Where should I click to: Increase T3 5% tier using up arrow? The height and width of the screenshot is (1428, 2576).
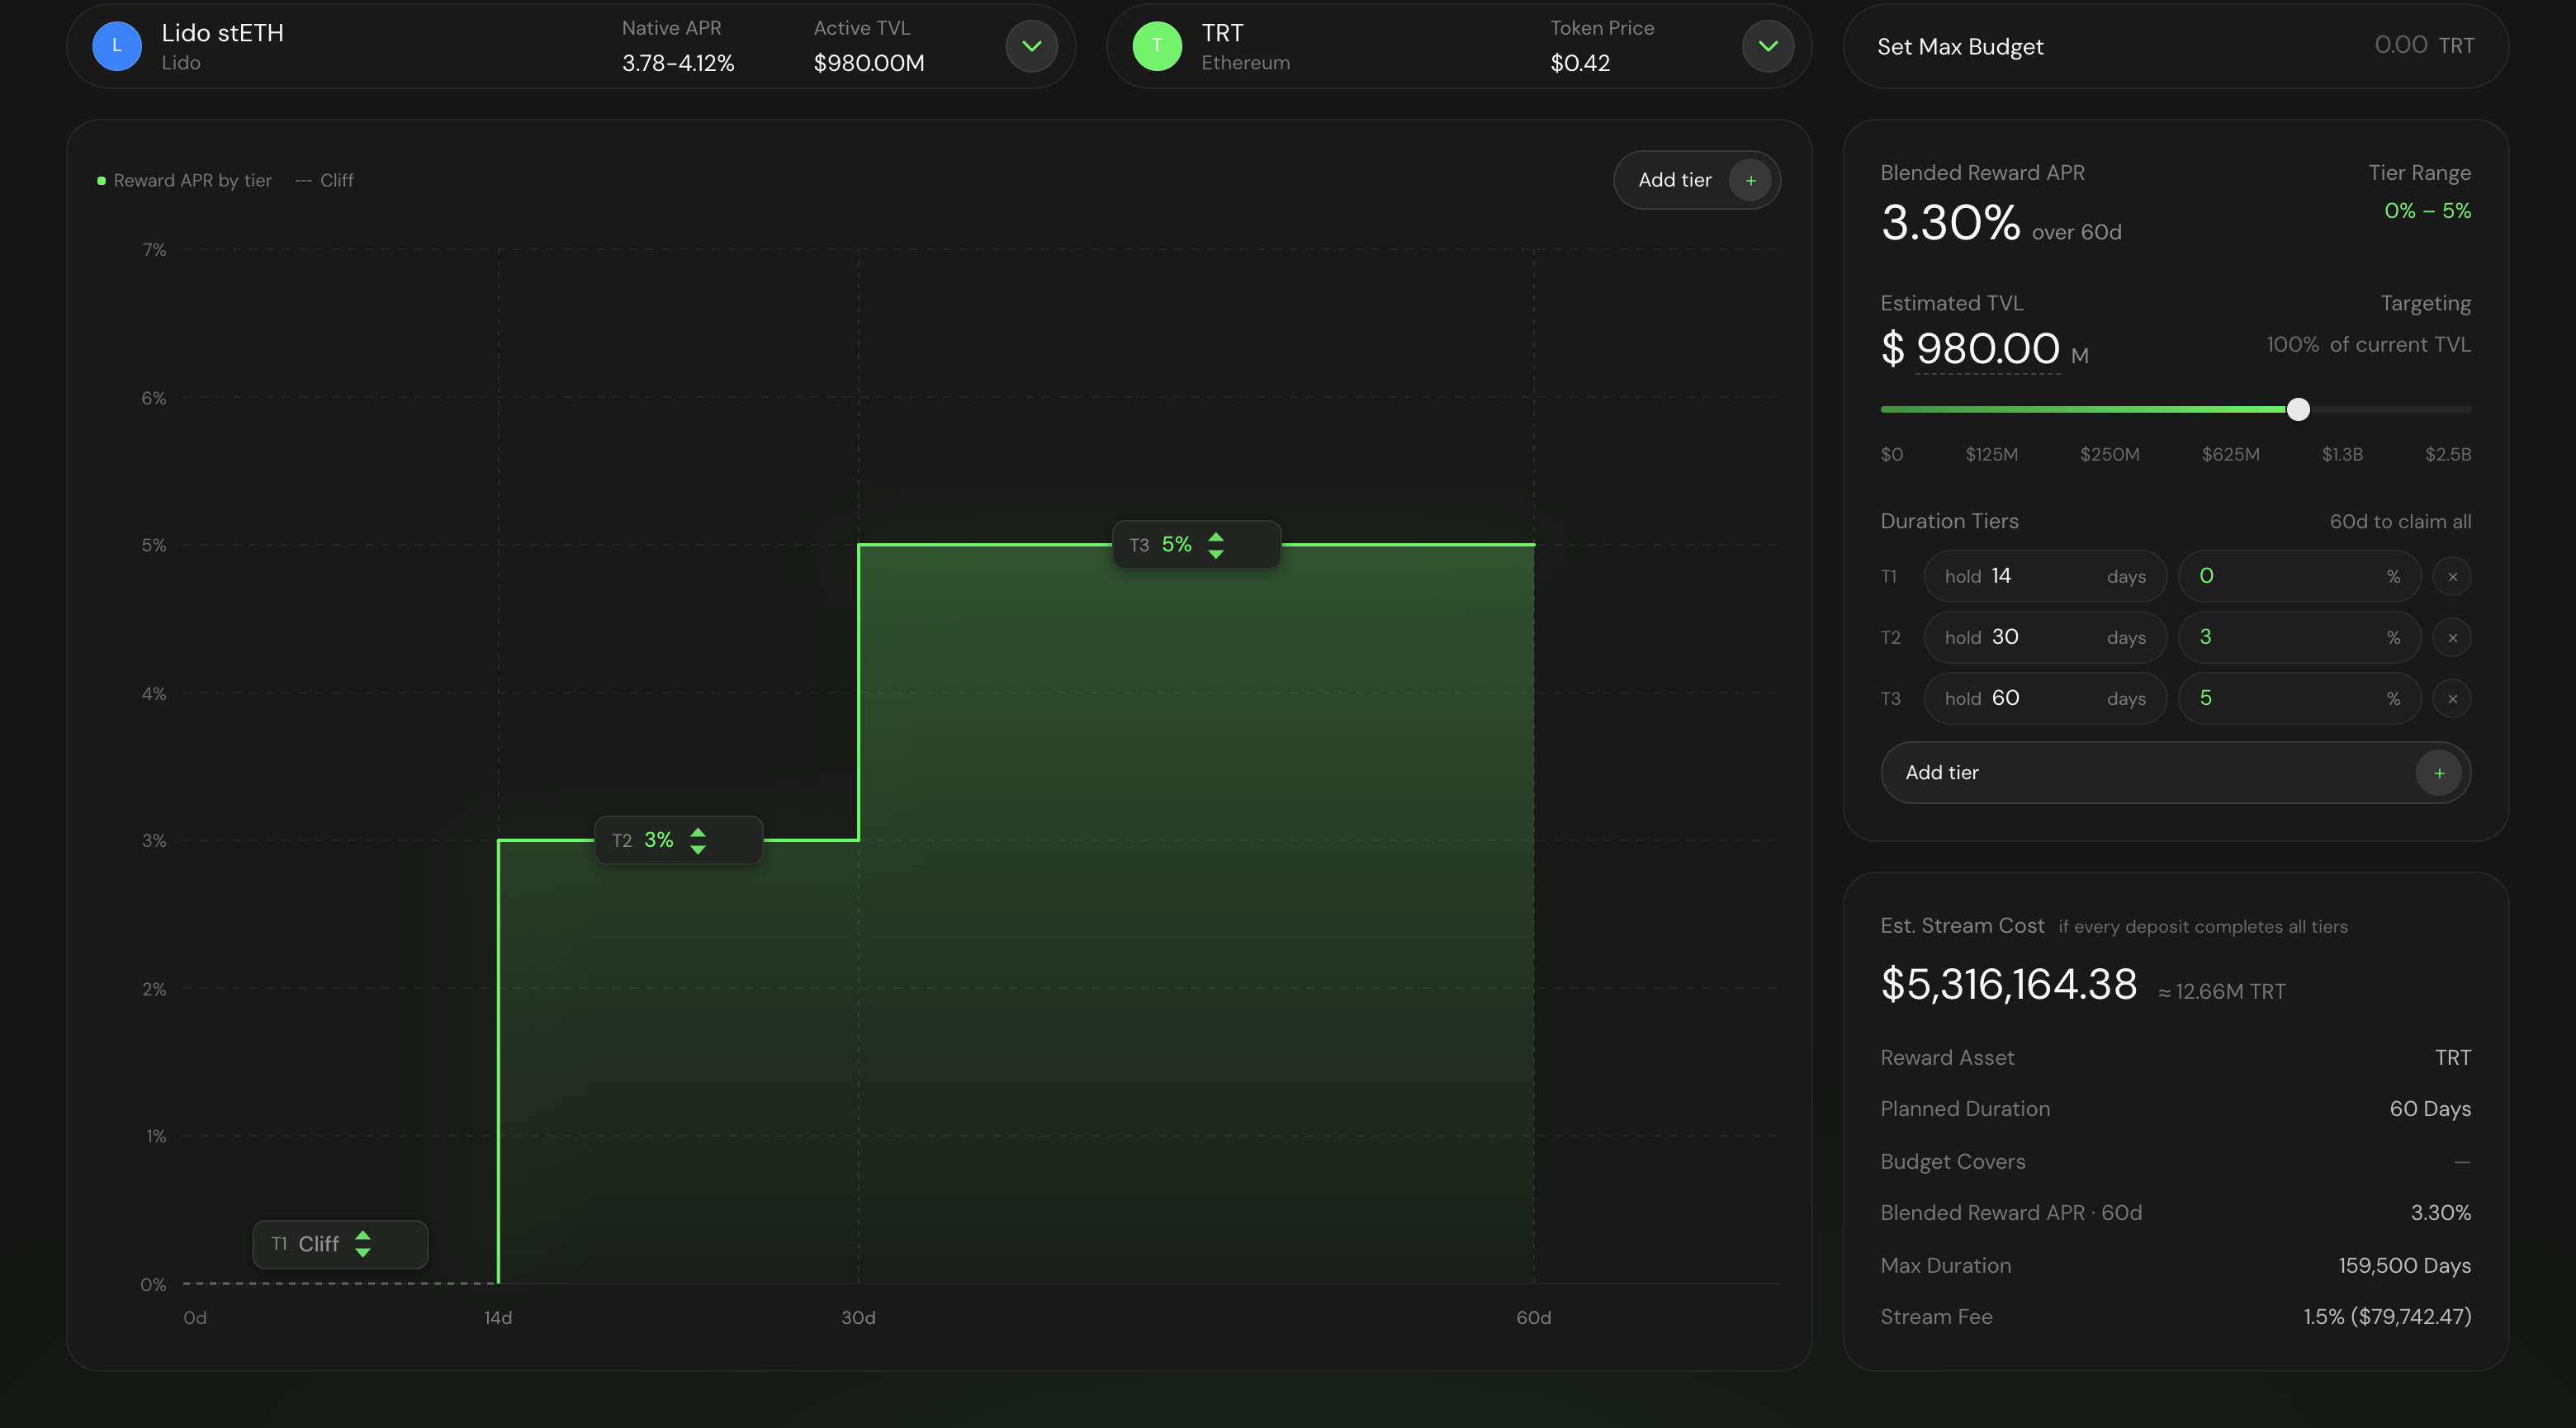pos(1216,537)
